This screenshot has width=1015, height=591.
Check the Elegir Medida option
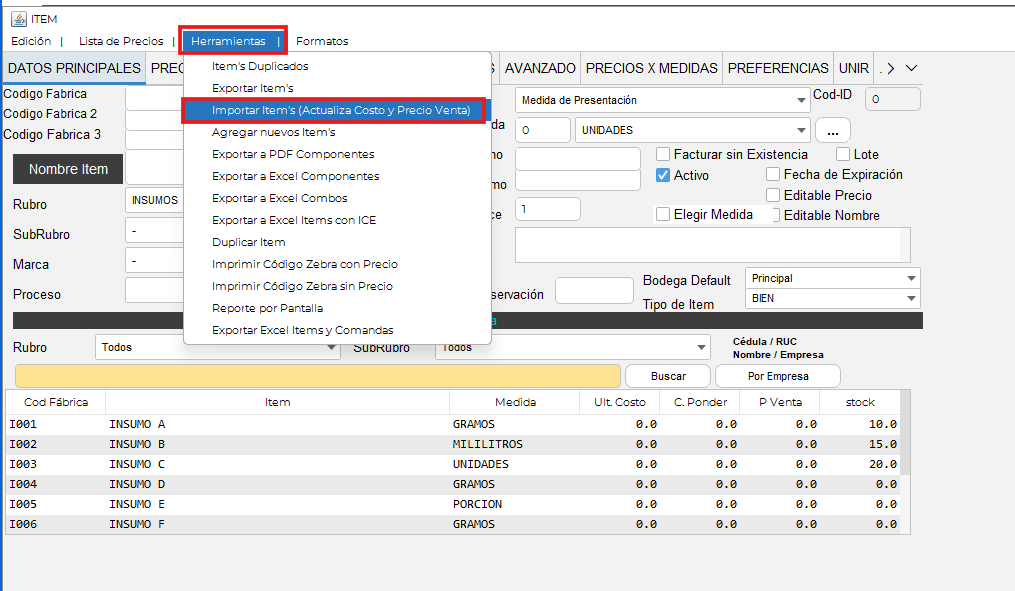[663, 214]
